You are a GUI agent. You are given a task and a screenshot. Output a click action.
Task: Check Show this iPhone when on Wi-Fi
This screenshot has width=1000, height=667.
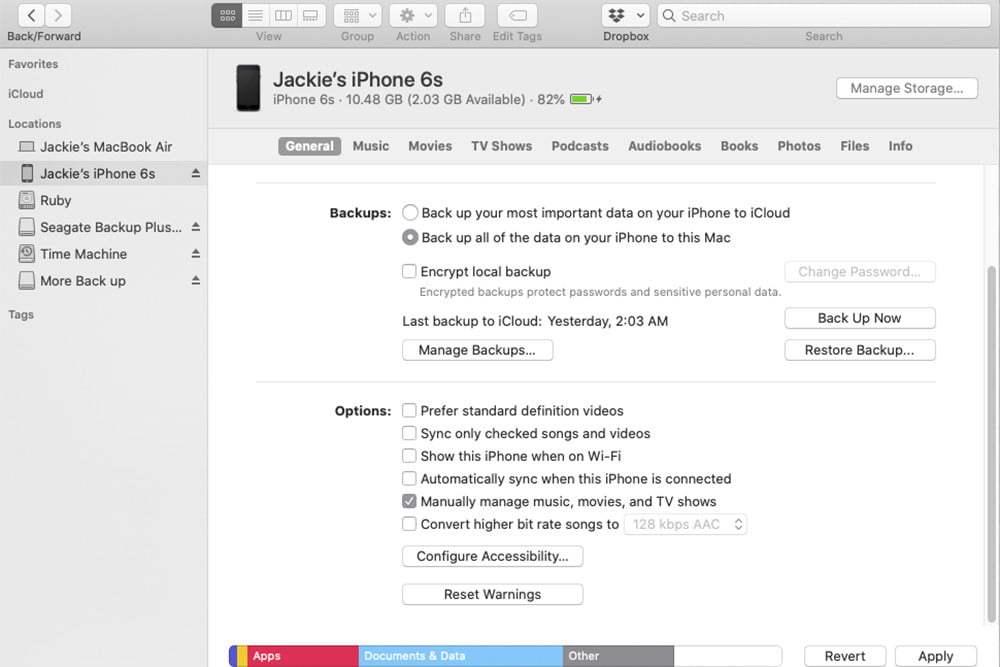click(x=409, y=456)
